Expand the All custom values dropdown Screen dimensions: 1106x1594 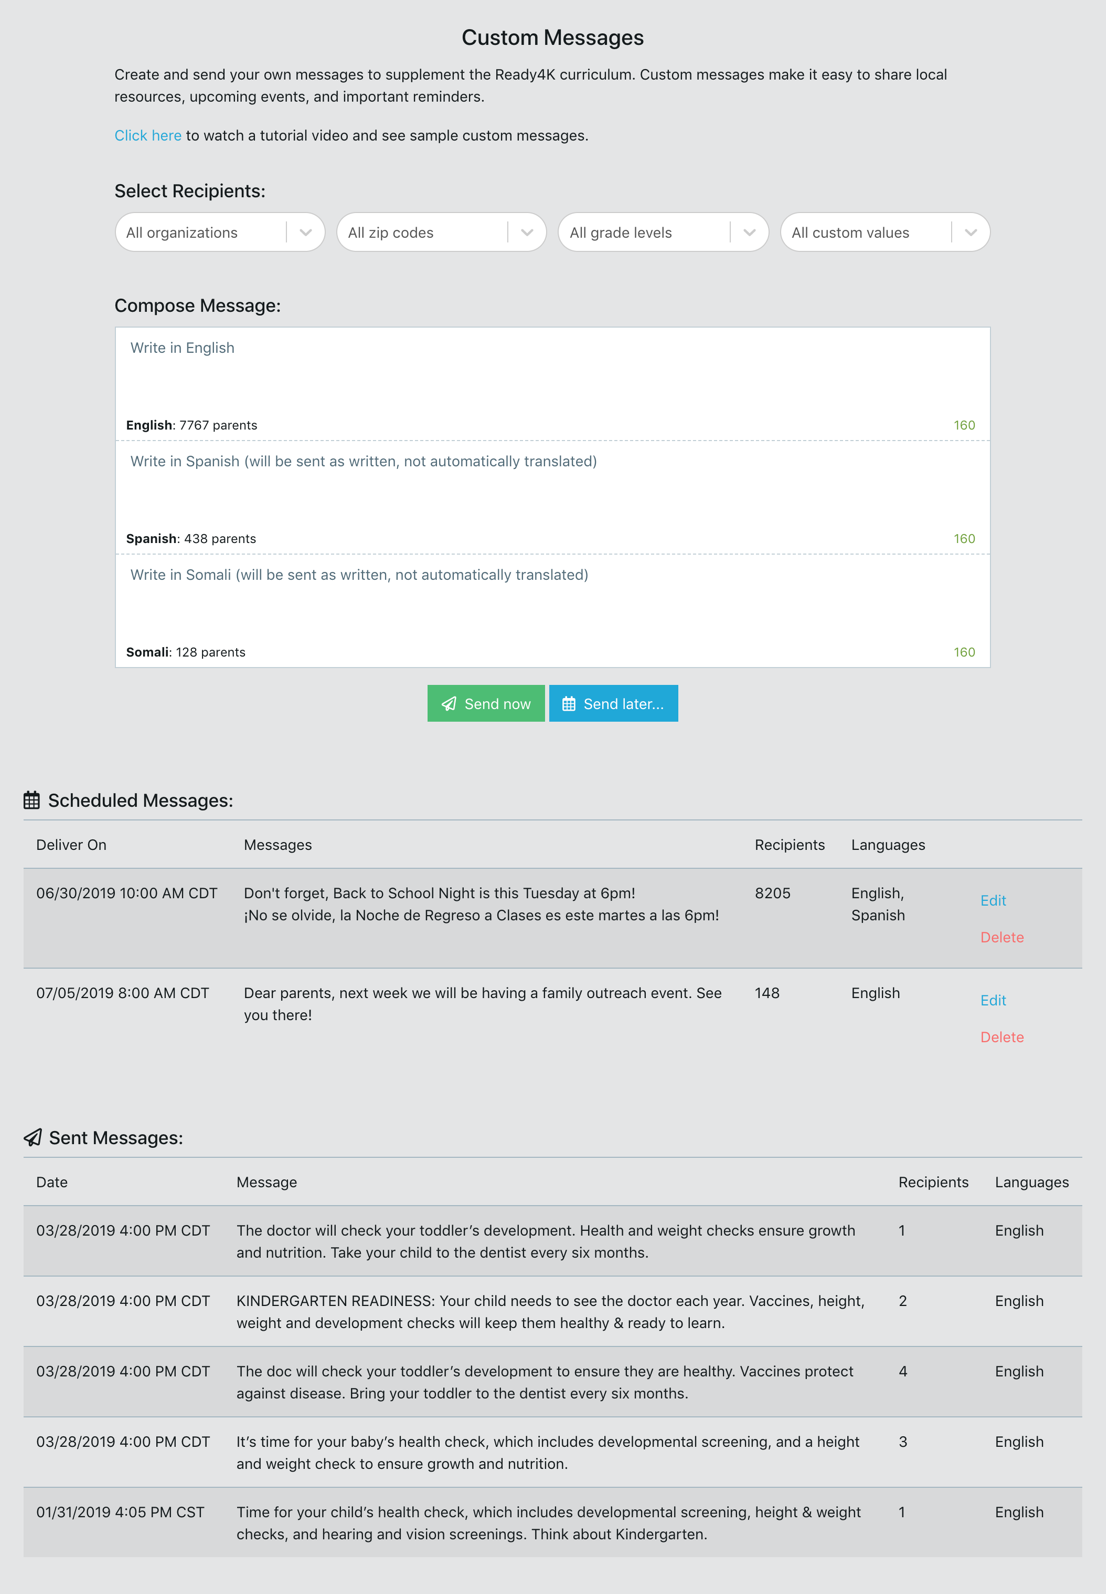tap(971, 232)
